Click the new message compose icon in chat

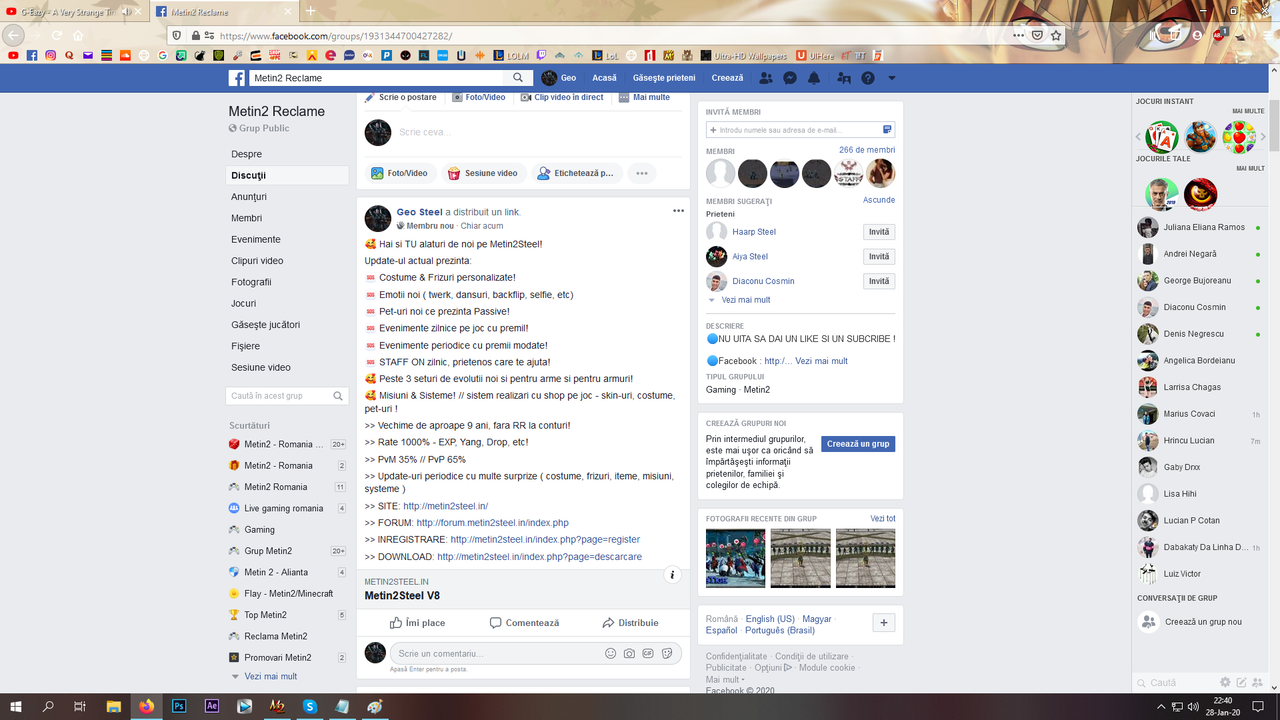pos(1241,683)
